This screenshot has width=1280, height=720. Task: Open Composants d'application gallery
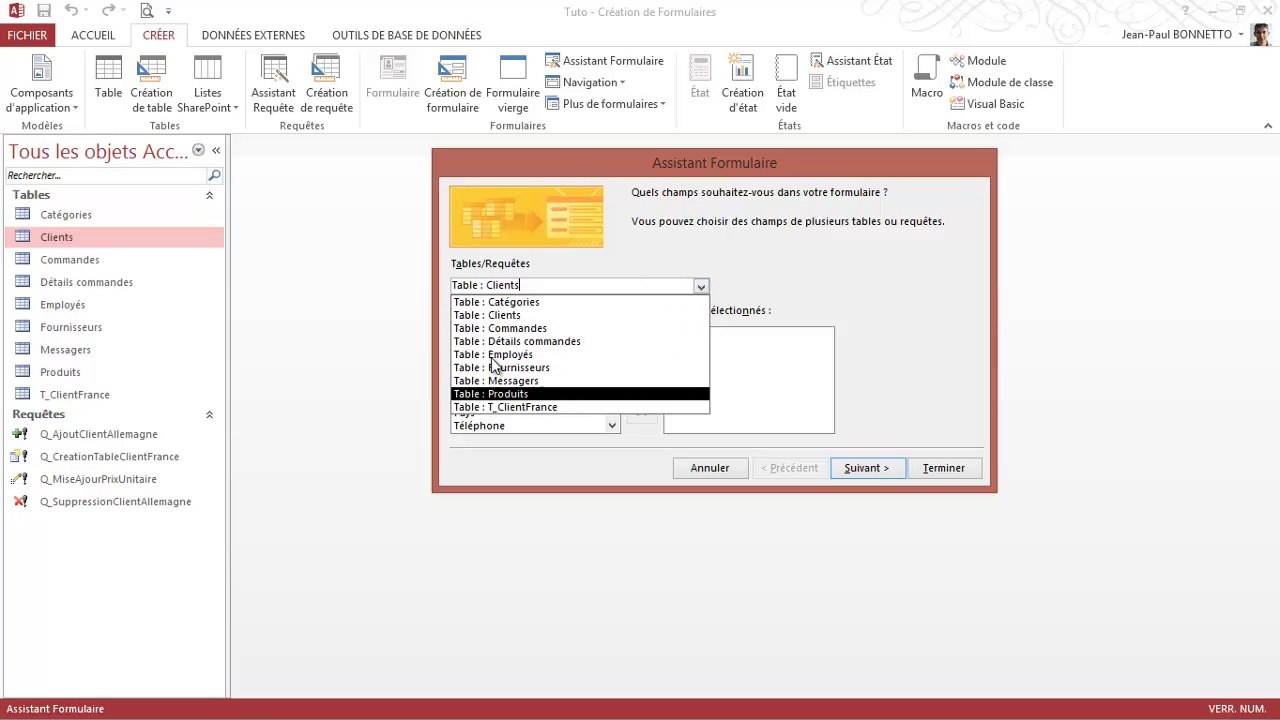coord(42,84)
